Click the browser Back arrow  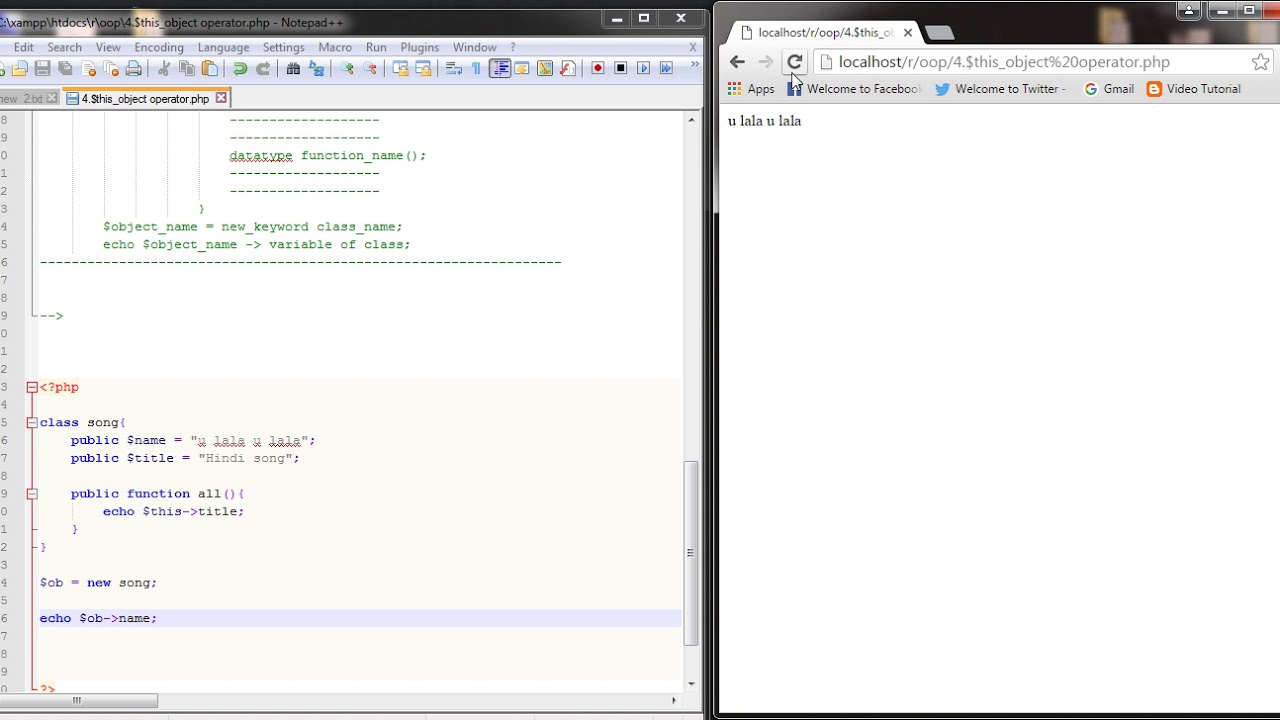point(737,62)
